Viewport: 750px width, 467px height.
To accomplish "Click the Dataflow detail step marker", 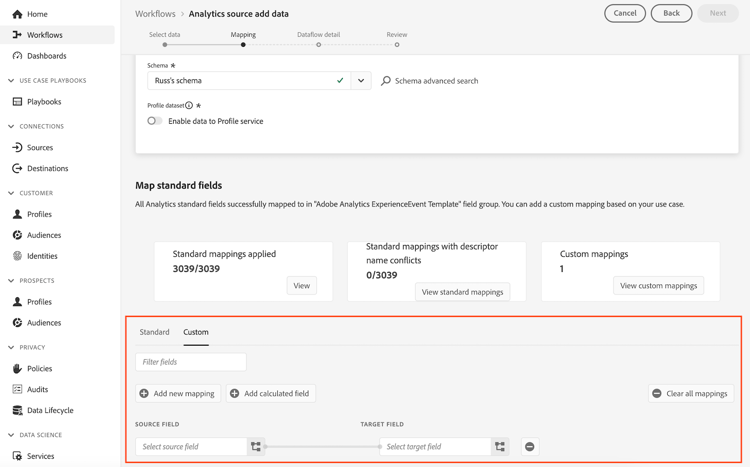I will coord(319,45).
